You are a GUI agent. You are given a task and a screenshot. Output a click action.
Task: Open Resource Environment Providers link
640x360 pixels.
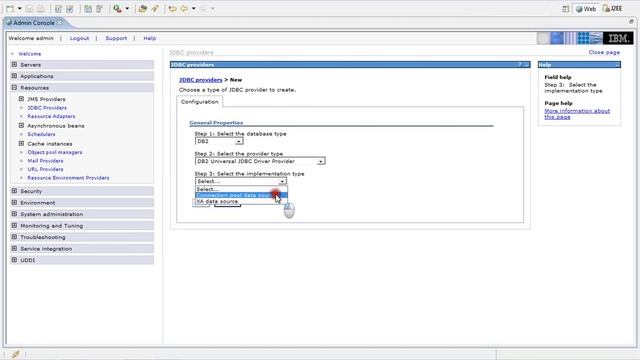coord(68,178)
